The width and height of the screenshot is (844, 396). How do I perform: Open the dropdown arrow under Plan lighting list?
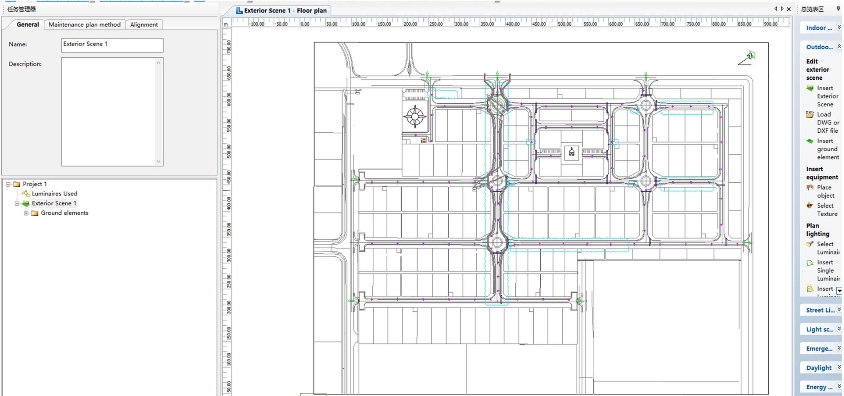coord(839,291)
